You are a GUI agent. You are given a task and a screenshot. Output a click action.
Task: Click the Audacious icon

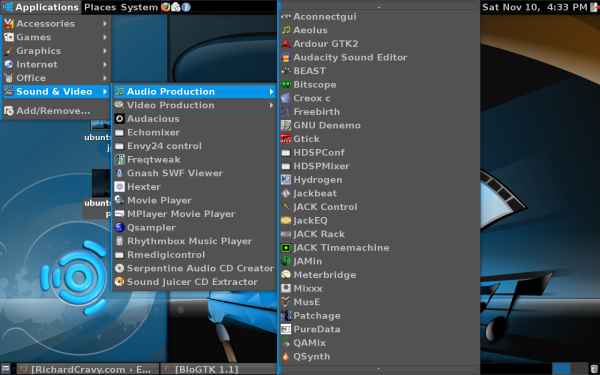click(x=119, y=119)
